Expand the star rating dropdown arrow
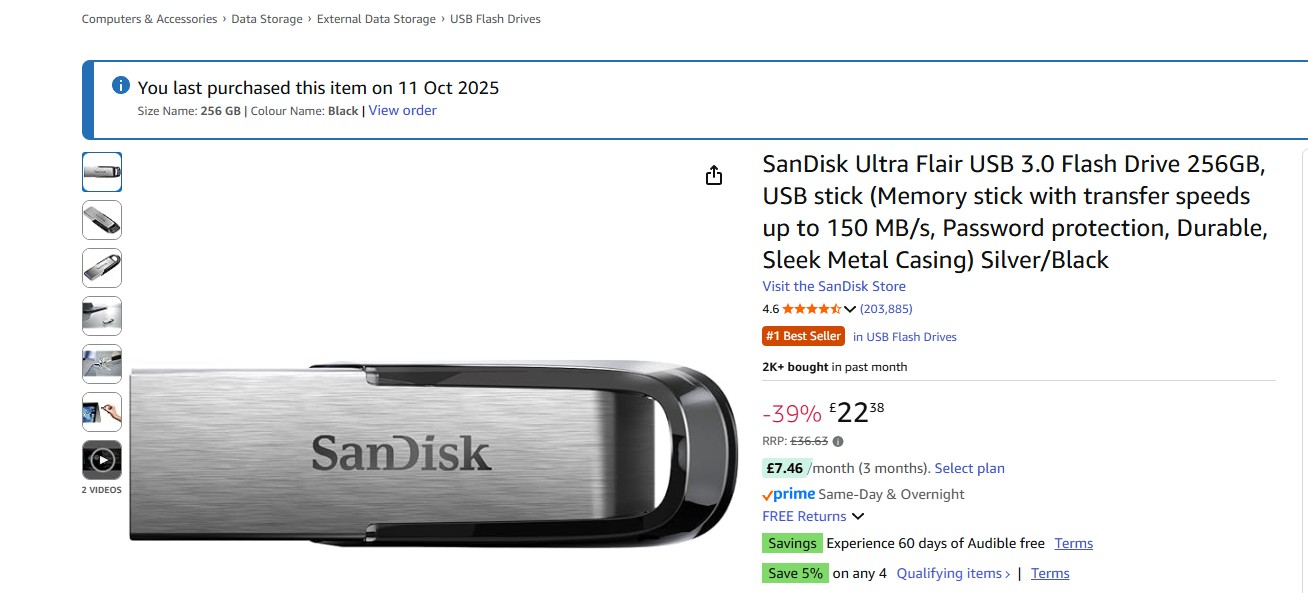 click(850, 309)
